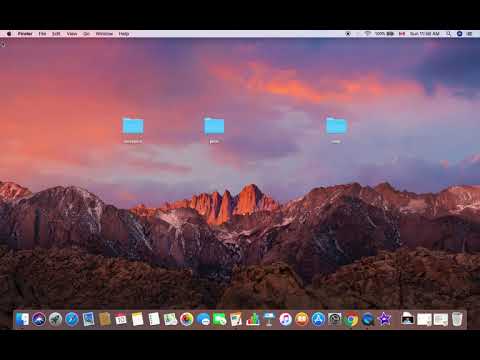The image size is (480, 360).
Task: Open Calendar app in the Dock
Action: point(121,319)
